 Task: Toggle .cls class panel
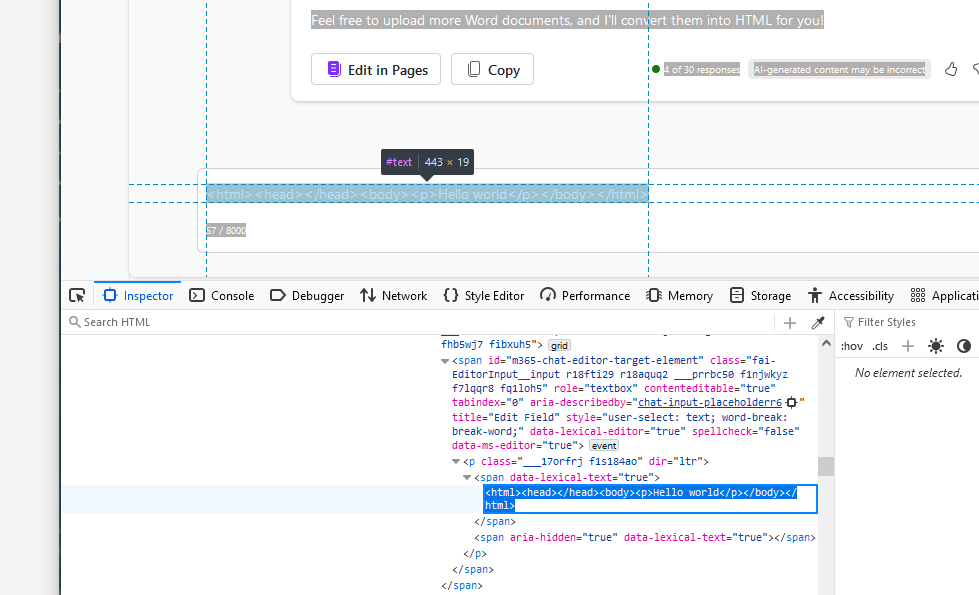880,346
